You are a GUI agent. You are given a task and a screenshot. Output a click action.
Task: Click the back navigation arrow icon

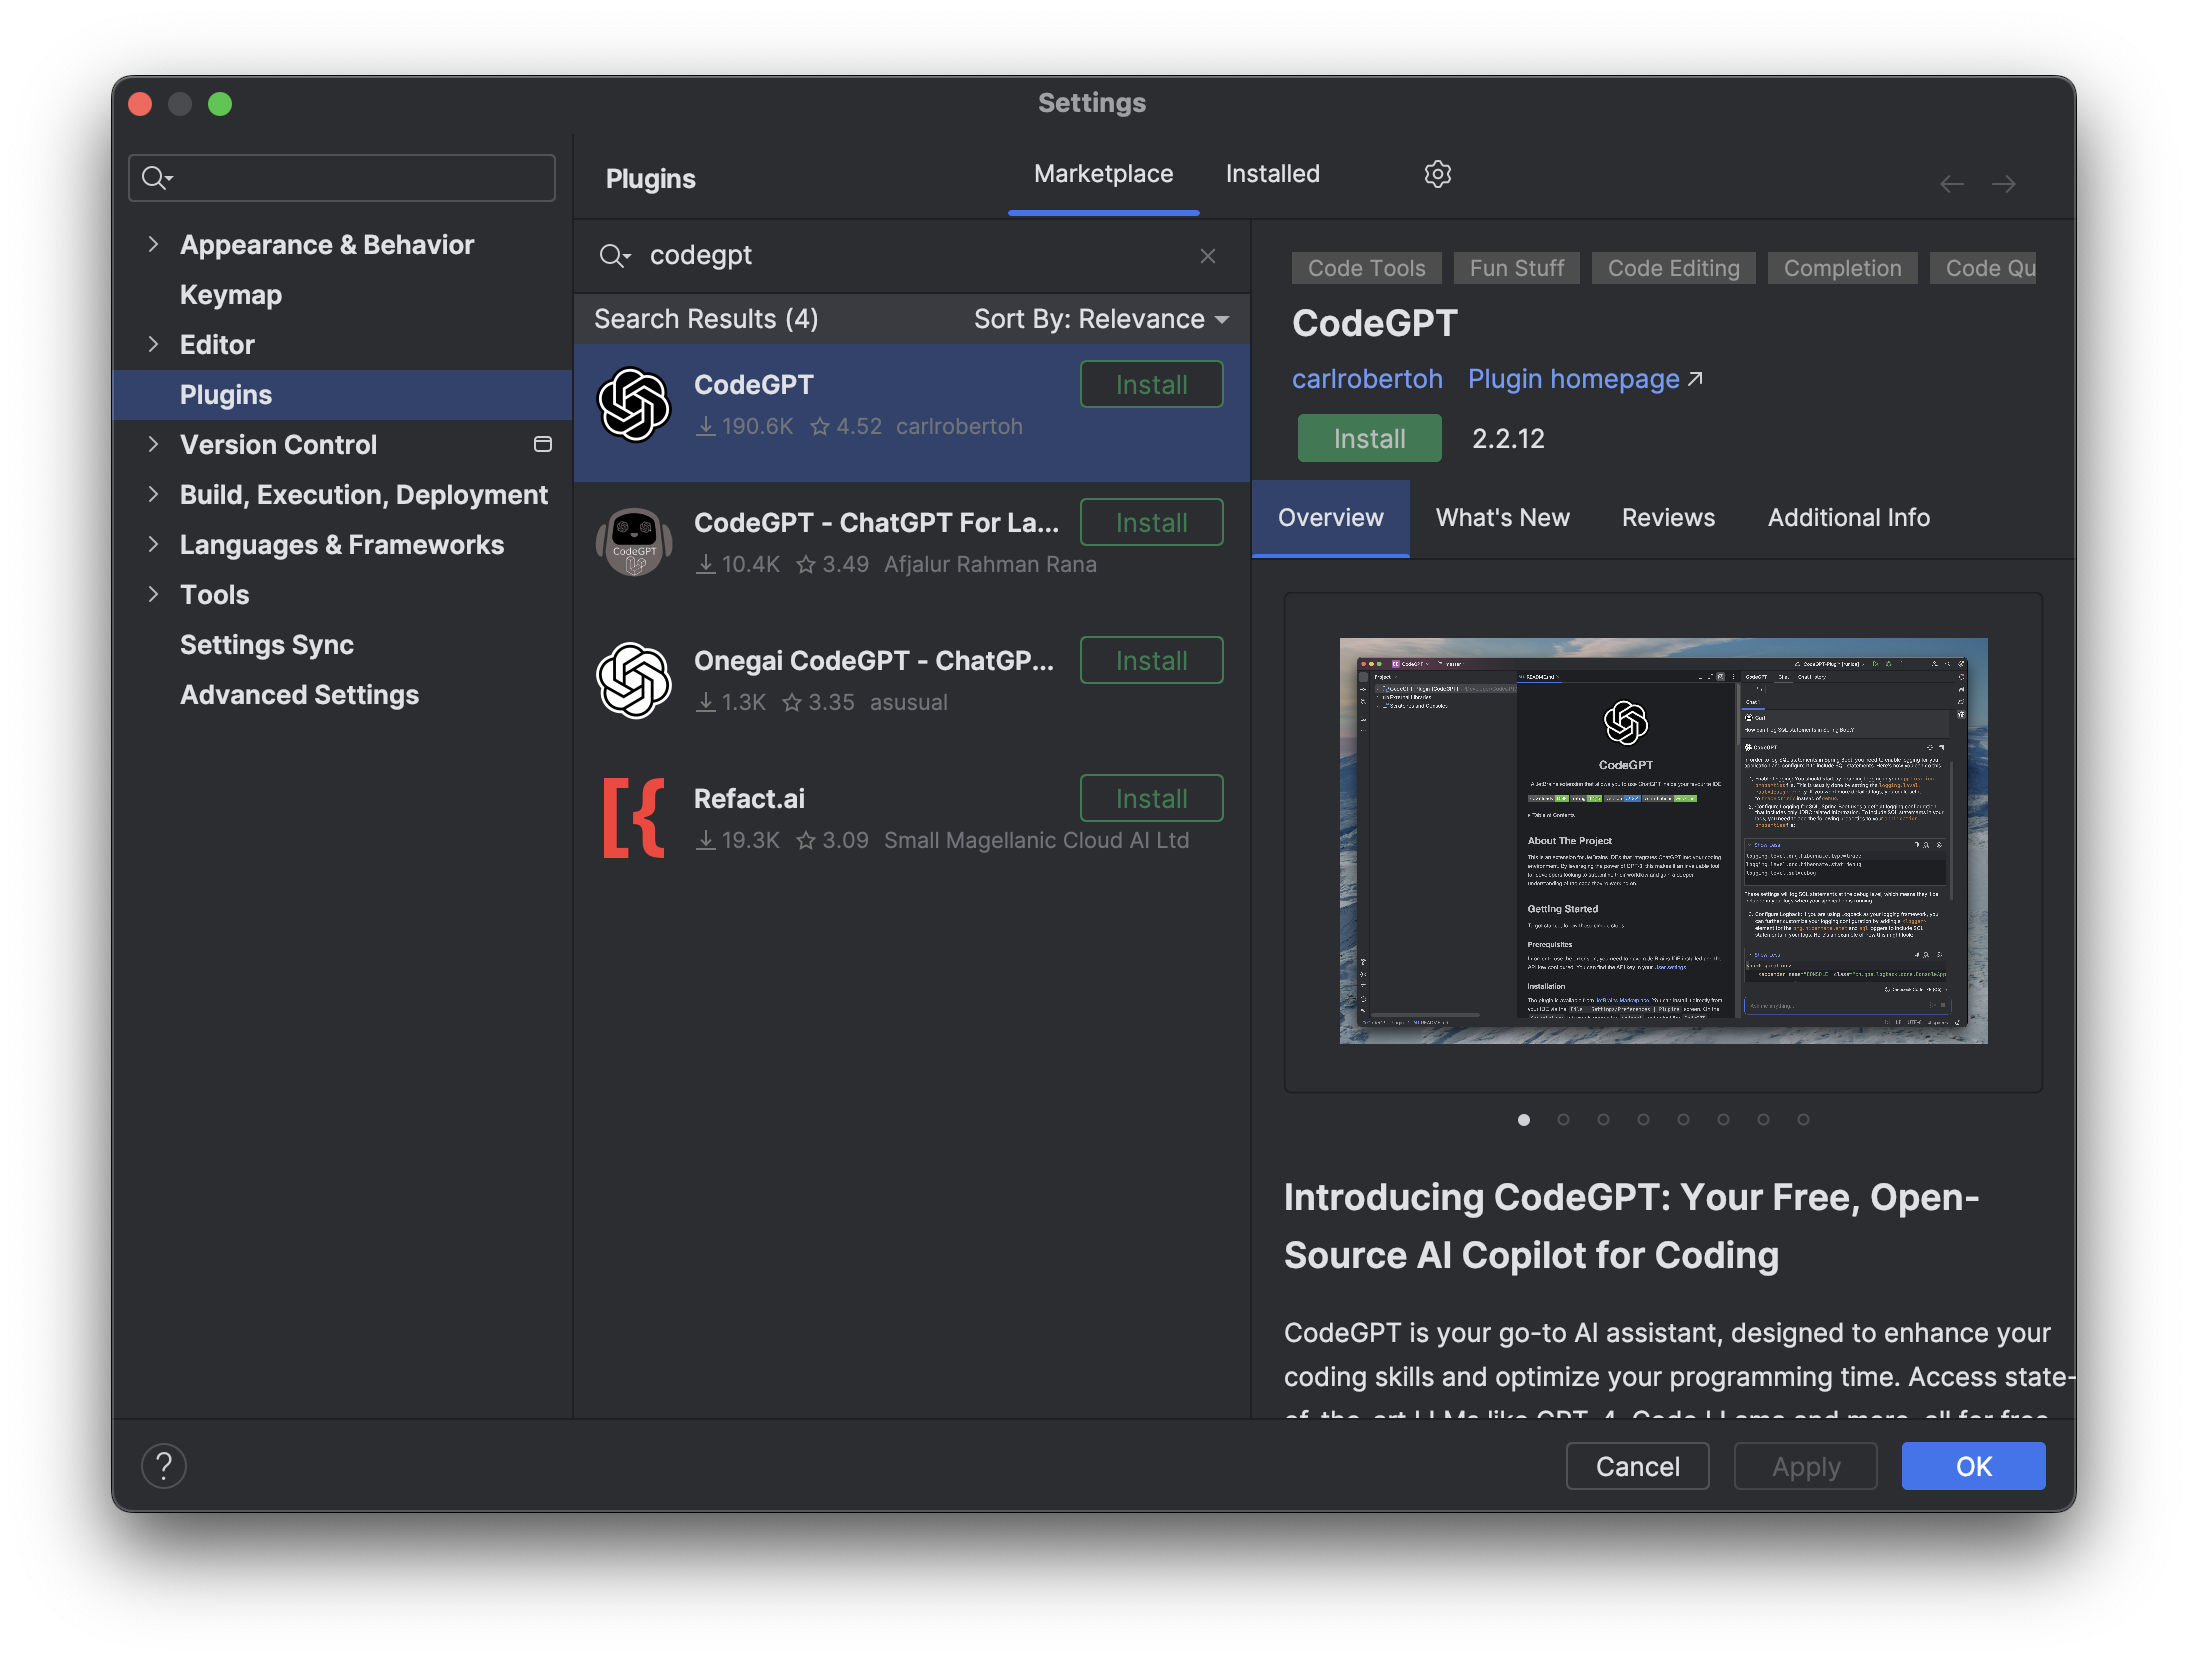(x=1951, y=184)
